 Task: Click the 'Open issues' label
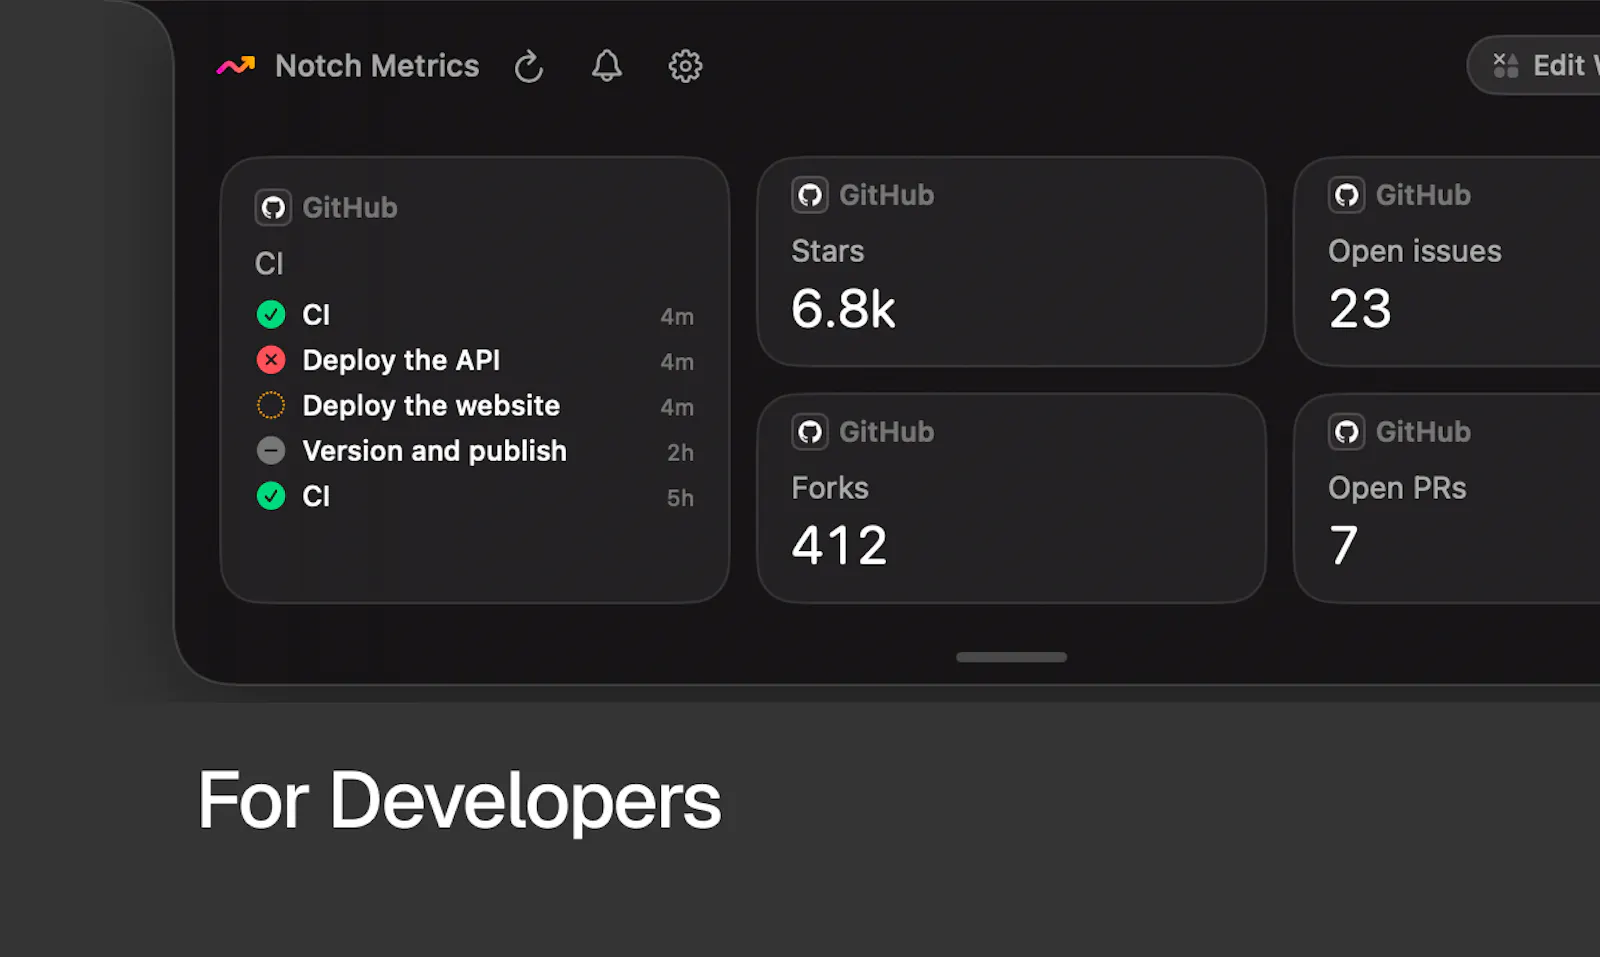[1414, 251]
